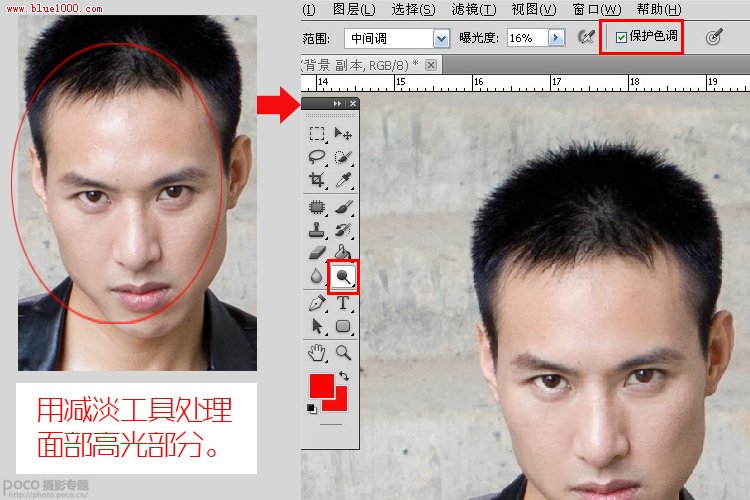Choose the Blur droplet tool
Image resolution: width=750 pixels, height=500 pixels.
pyautogui.click(x=316, y=276)
